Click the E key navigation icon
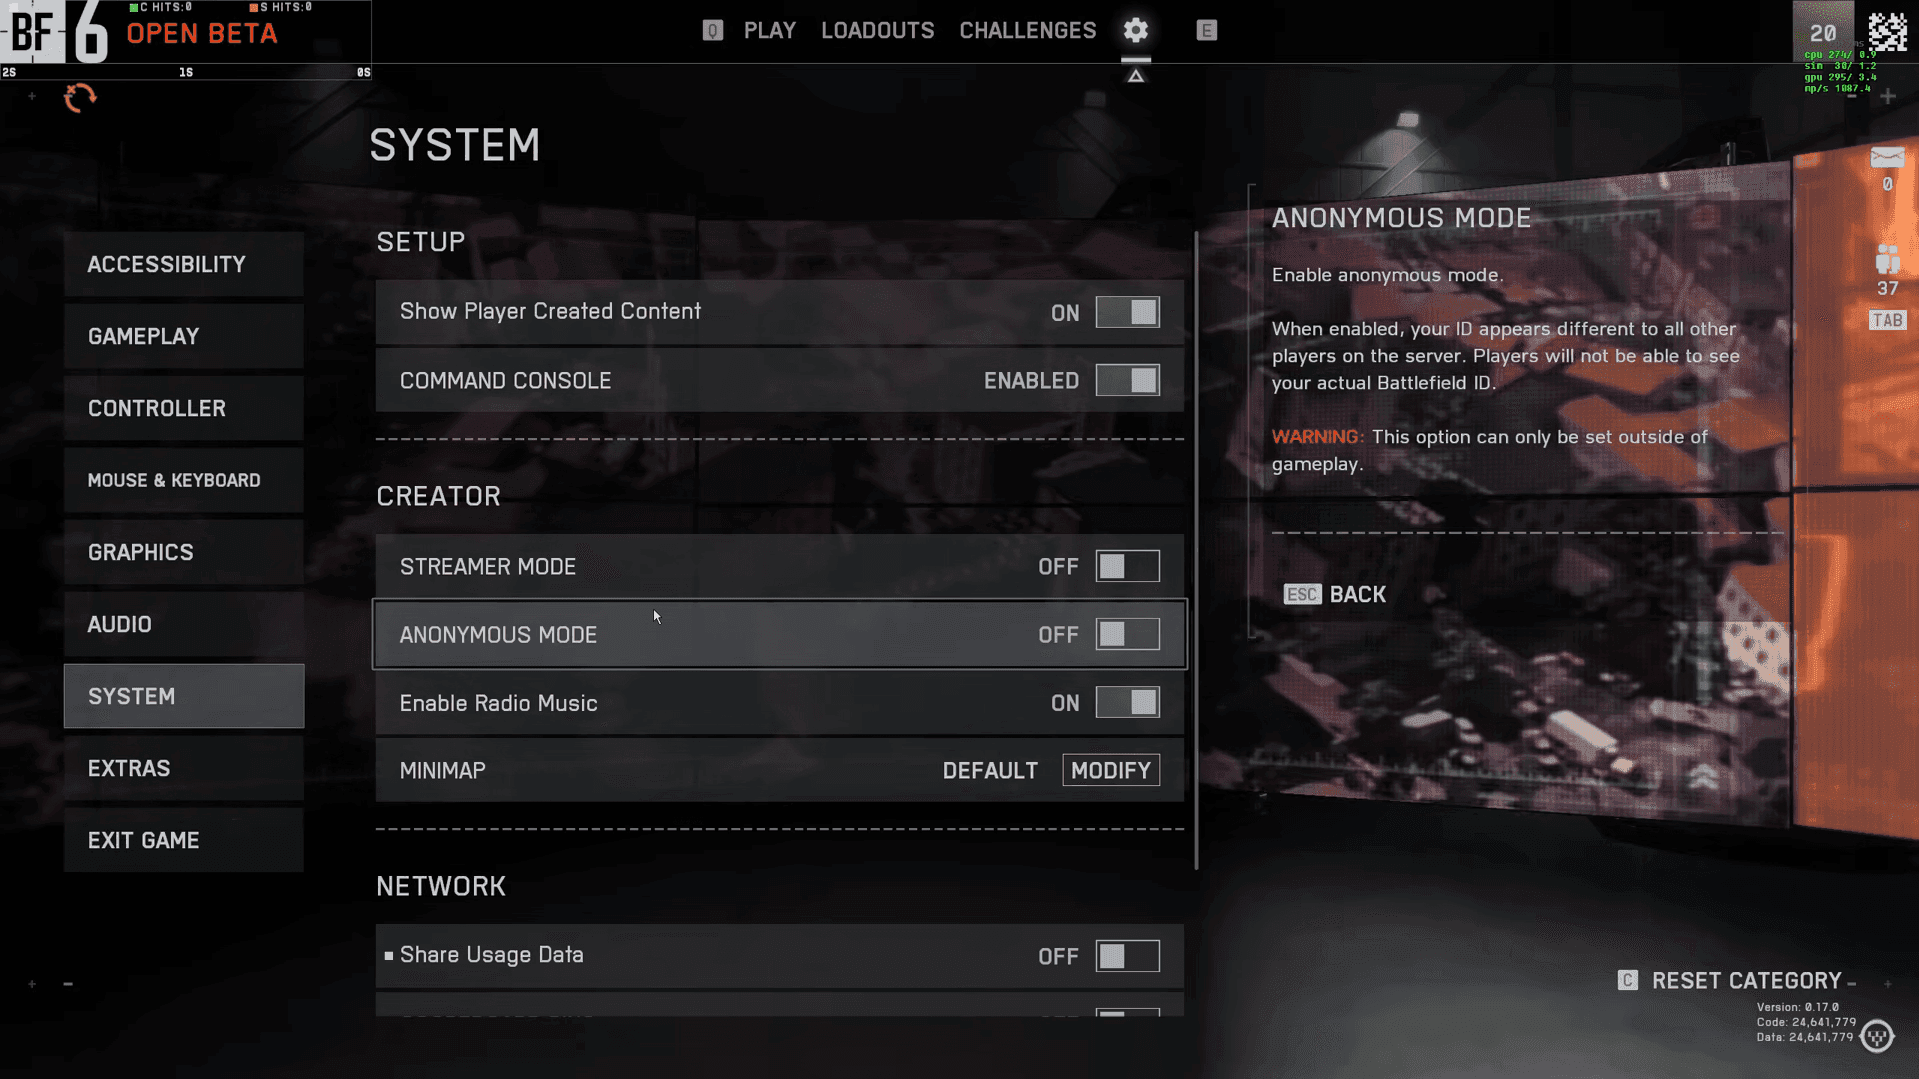 [x=1206, y=30]
